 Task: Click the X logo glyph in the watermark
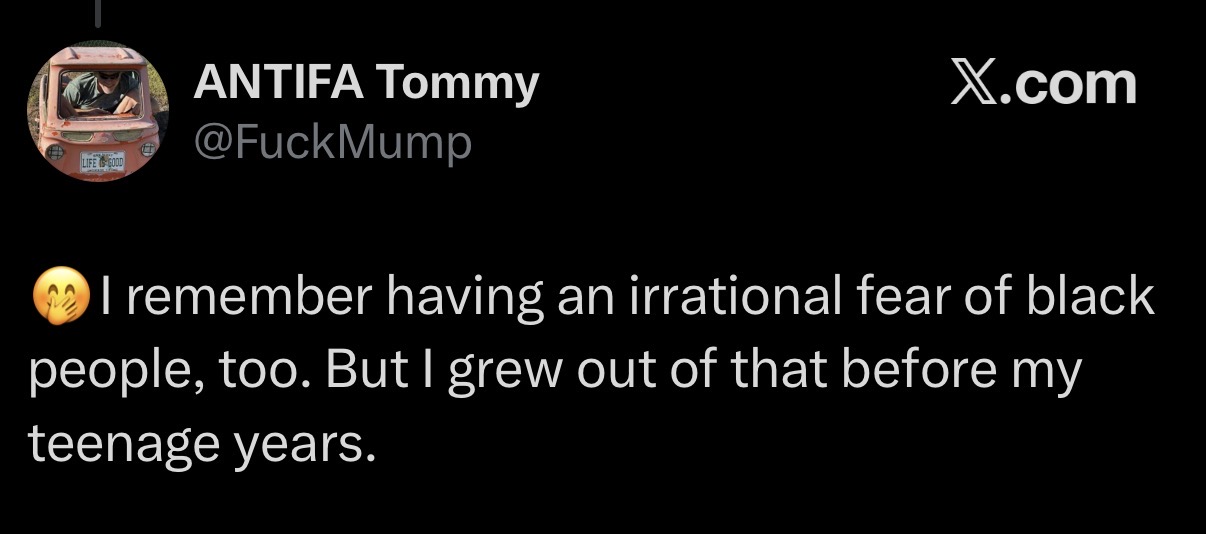click(x=975, y=85)
